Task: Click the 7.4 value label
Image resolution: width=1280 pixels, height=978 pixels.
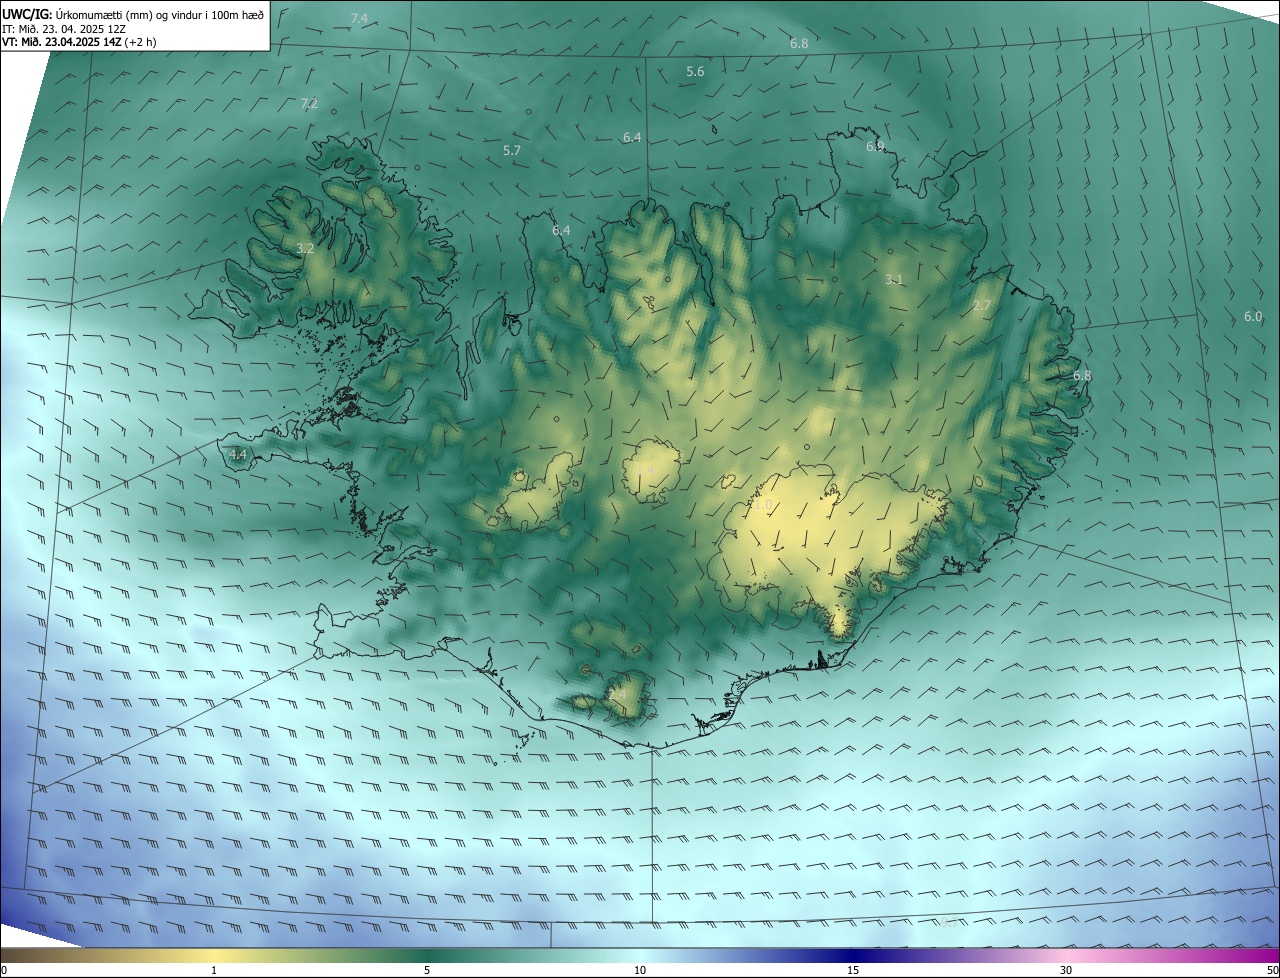Action: pyautogui.click(x=359, y=19)
